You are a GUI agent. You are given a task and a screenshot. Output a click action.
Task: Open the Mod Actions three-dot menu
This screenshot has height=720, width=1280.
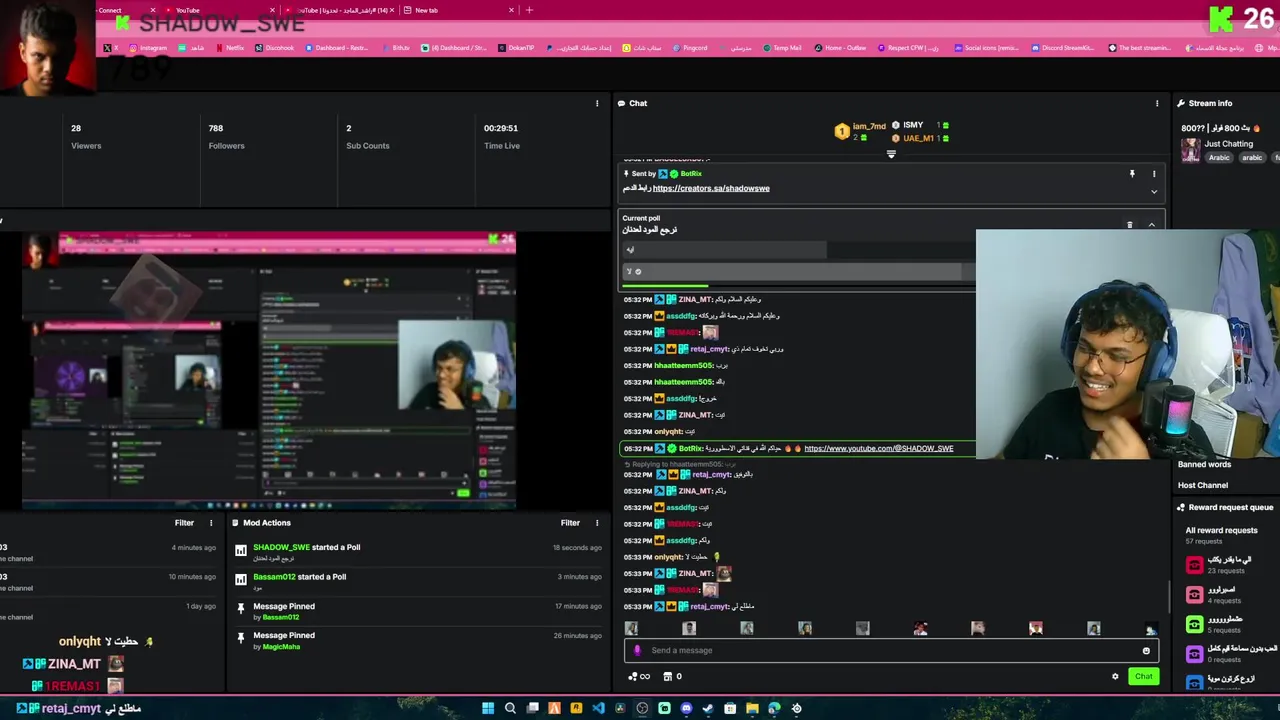(x=597, y=522)
